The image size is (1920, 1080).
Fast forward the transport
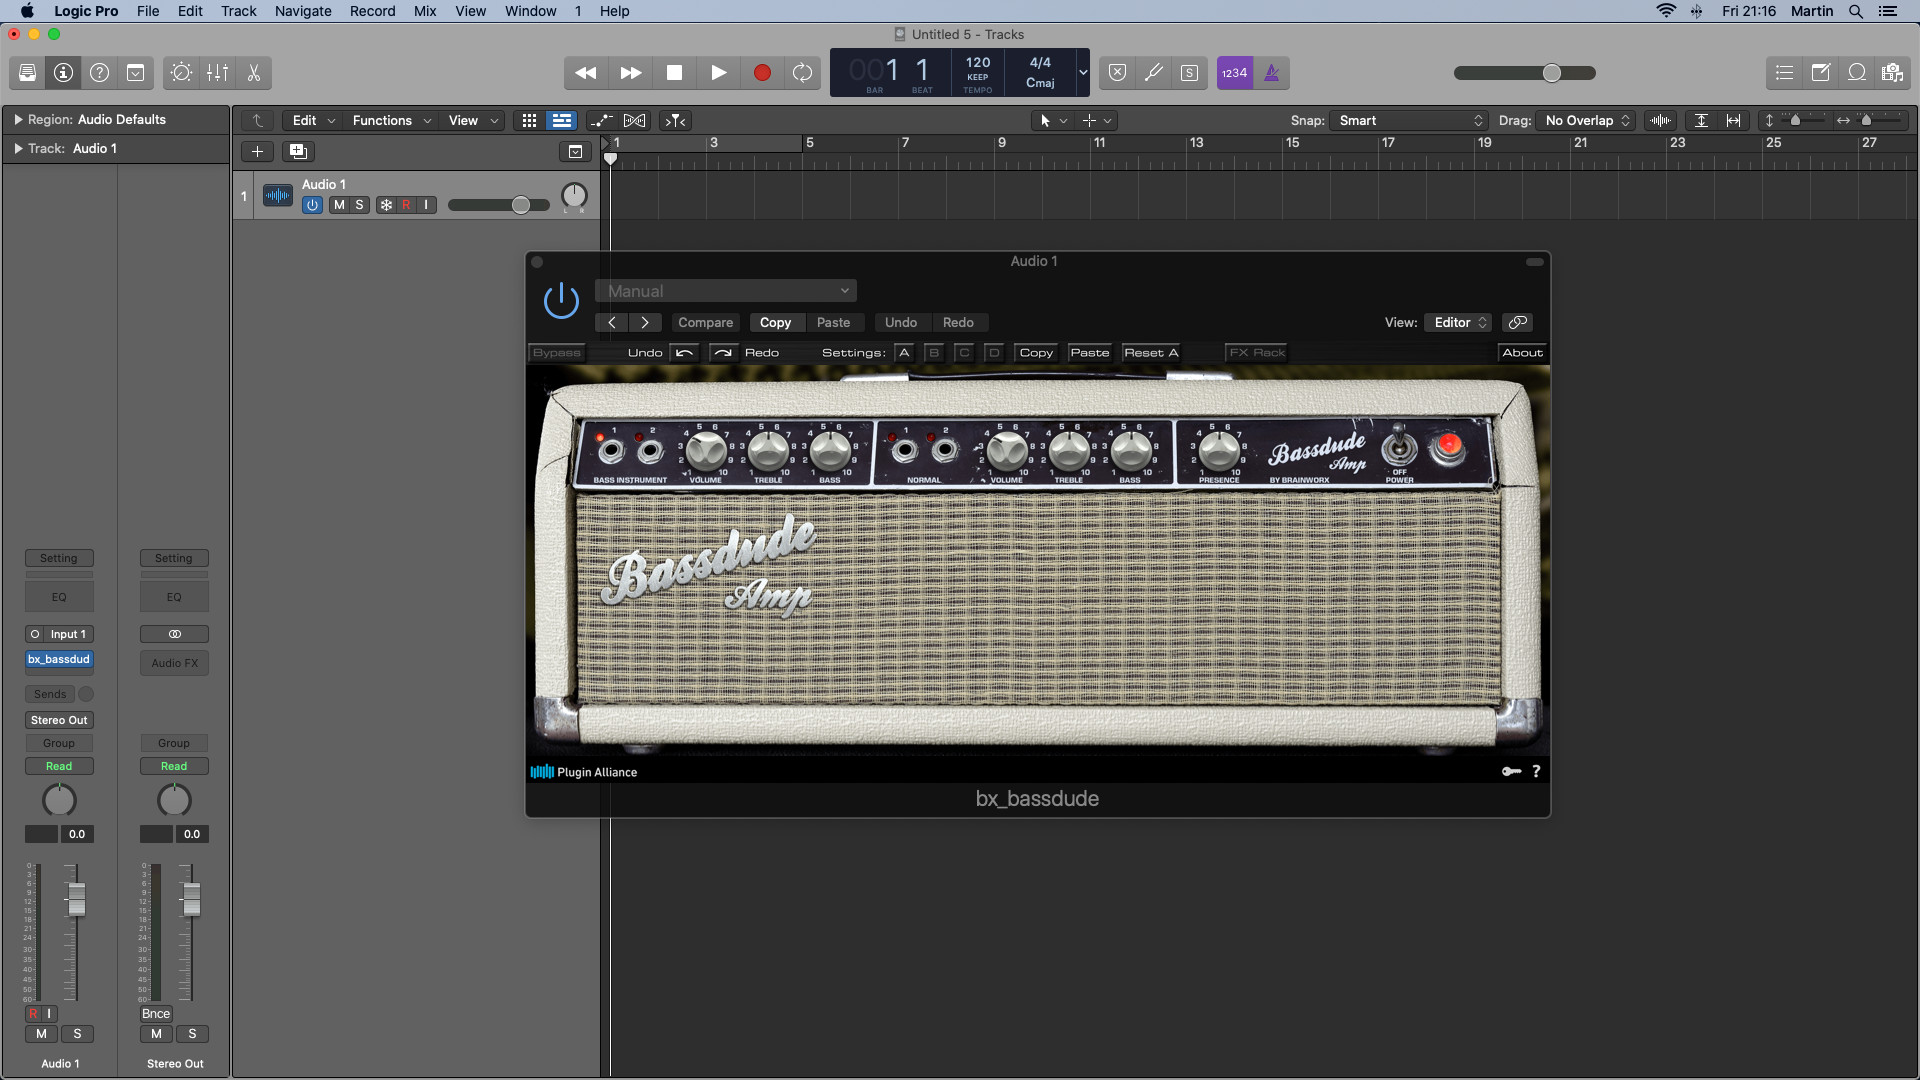630,73
